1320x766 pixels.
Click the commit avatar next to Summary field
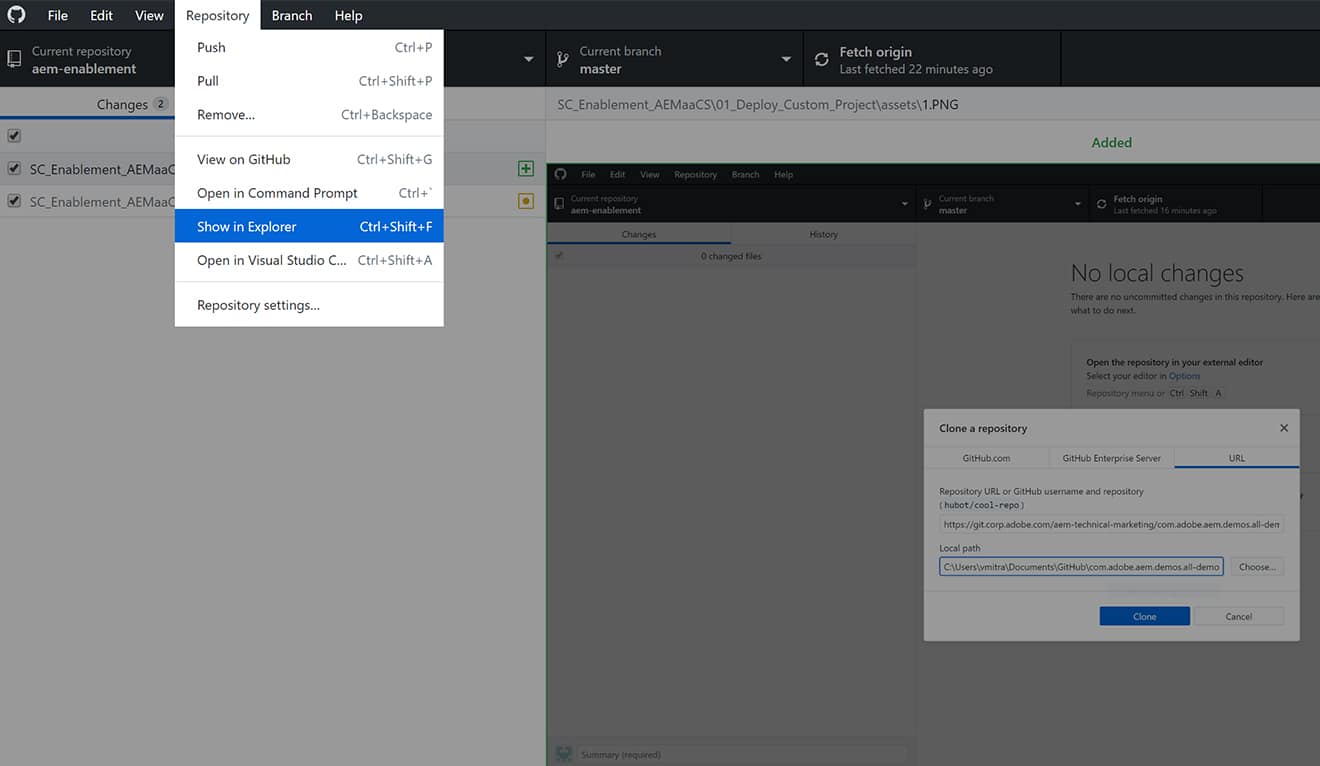(x=563, y=753)
